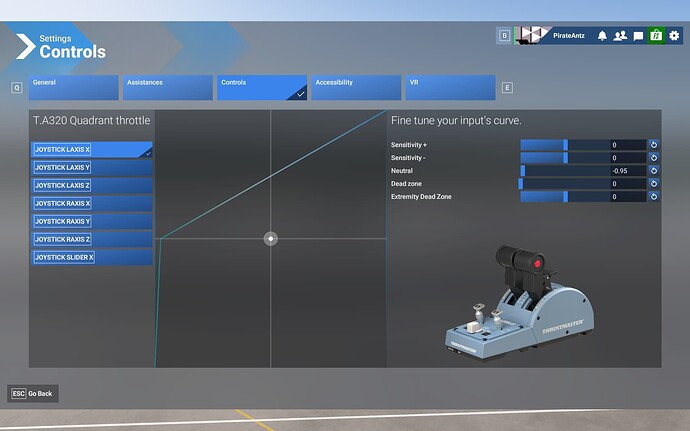Click the Extremity Dead Zone label
Viewport: 690px width, 431px height.
[x=421, y=197]
